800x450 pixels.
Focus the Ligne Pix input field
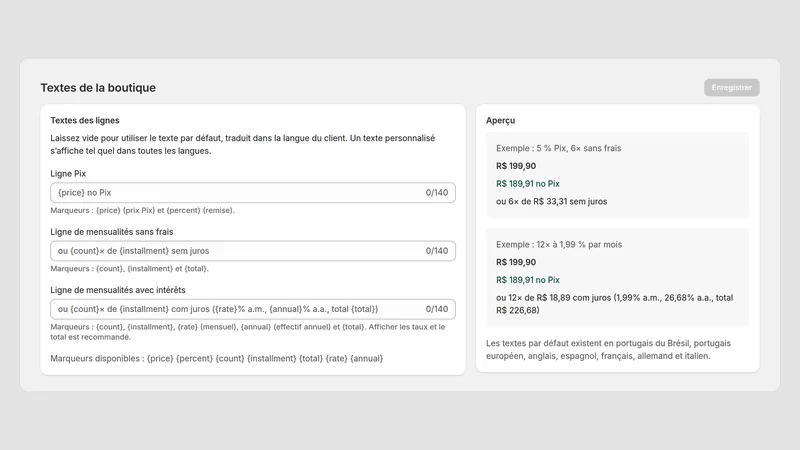tap(253, 193)
